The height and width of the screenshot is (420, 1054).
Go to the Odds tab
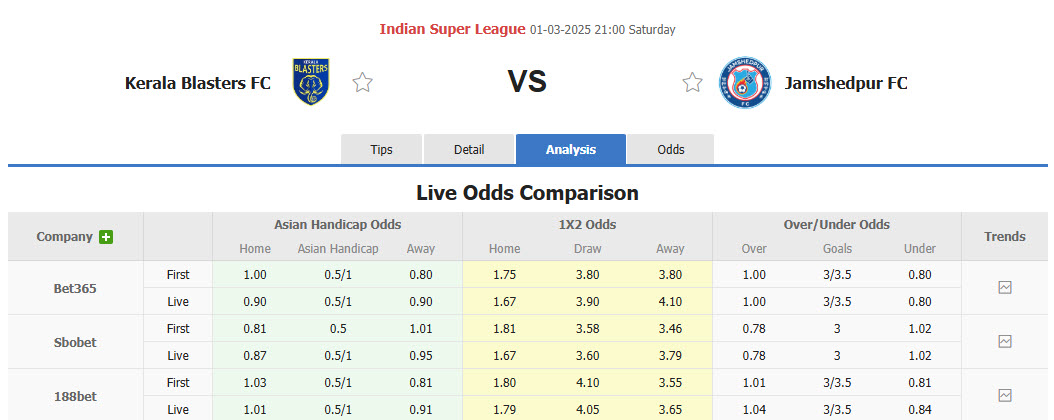pos(671,150)
